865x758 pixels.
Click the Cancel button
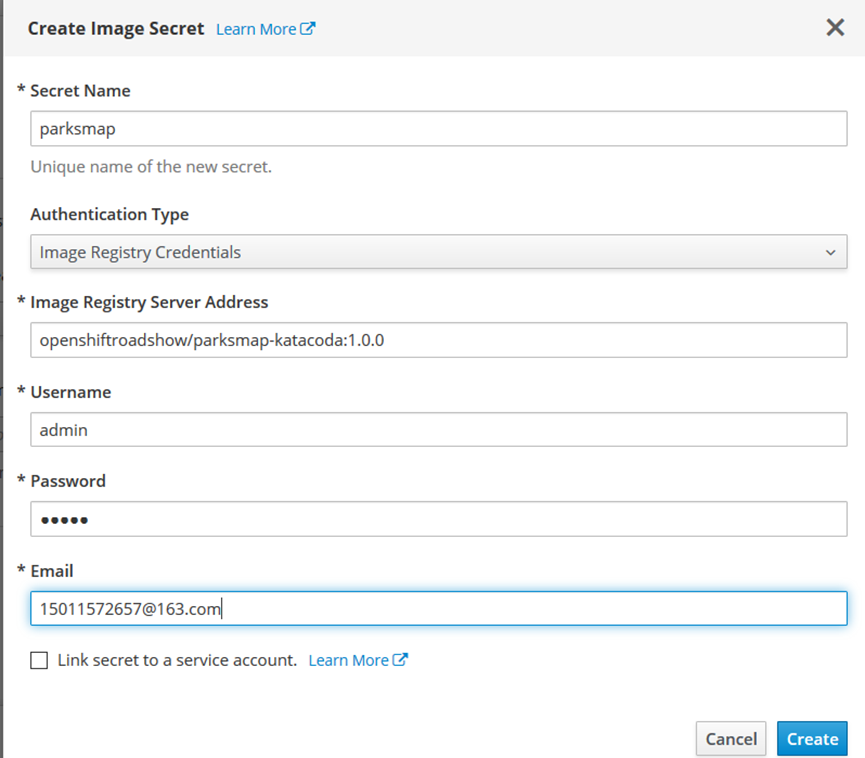(731, 739)
